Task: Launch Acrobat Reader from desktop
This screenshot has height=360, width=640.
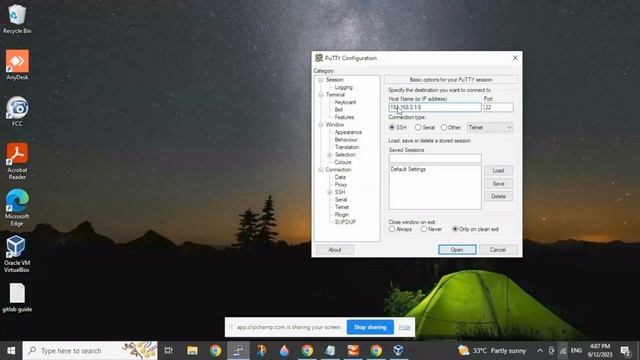Action: click(x=17, y=161)
